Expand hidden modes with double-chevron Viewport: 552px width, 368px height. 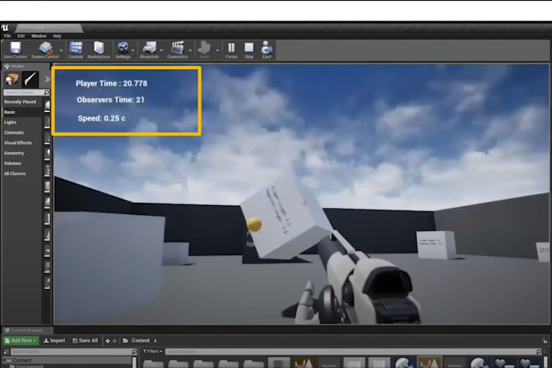pos(47,80)
